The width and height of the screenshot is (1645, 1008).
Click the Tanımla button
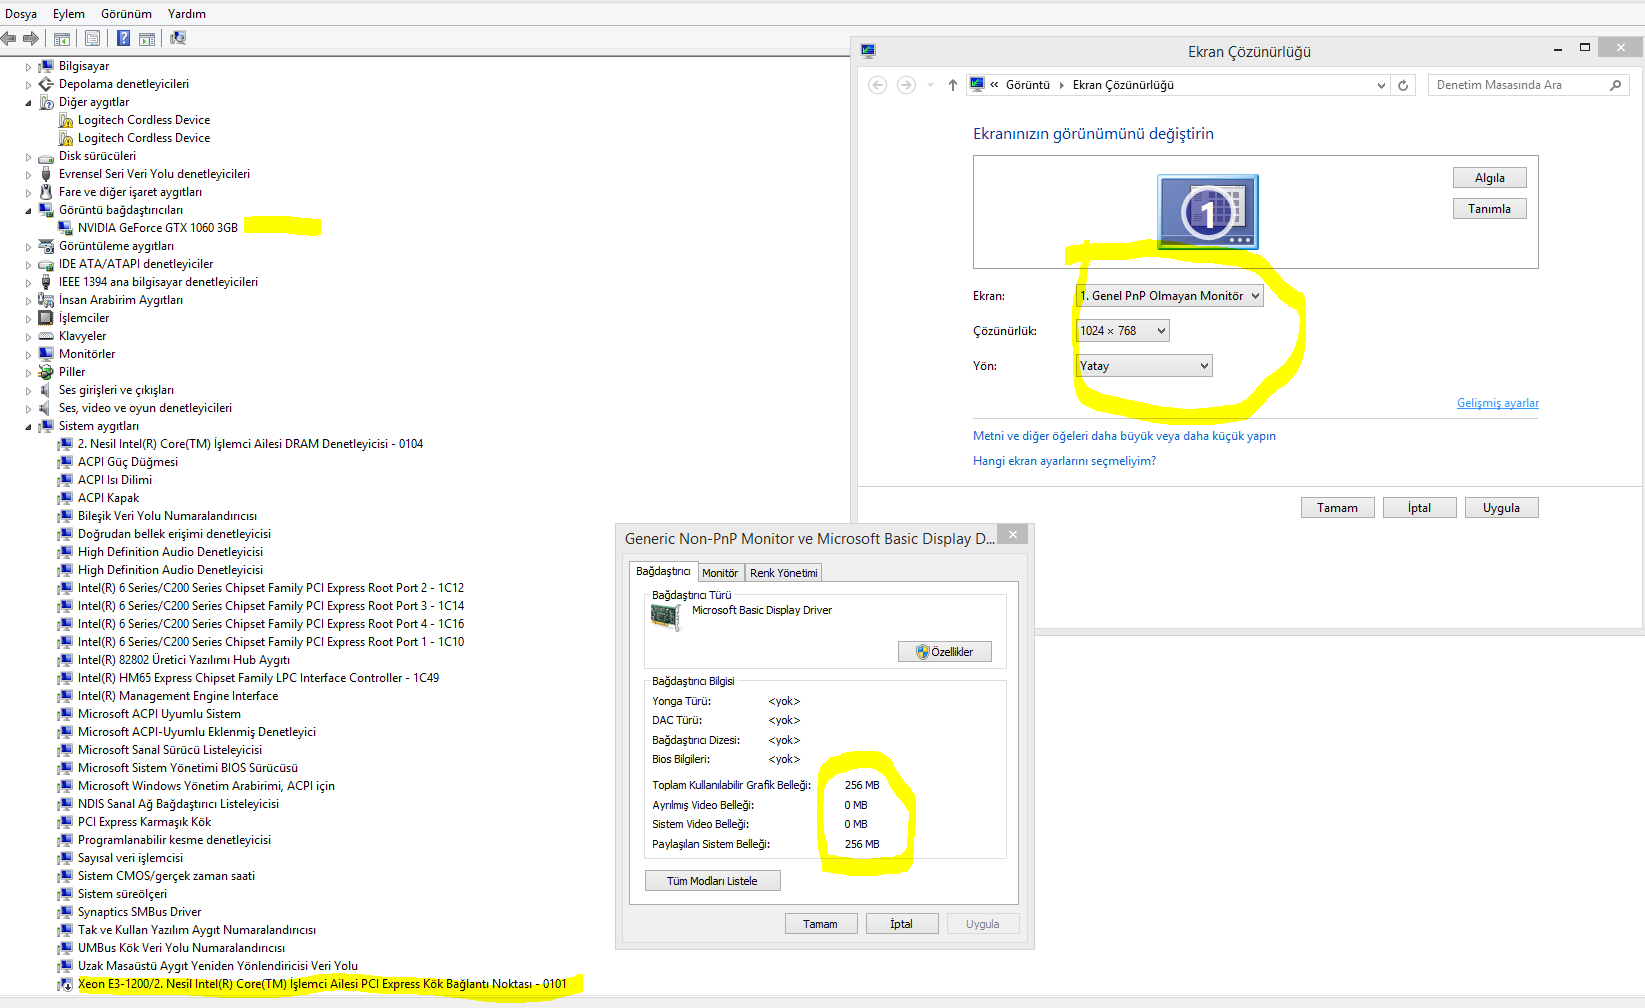1489,209
